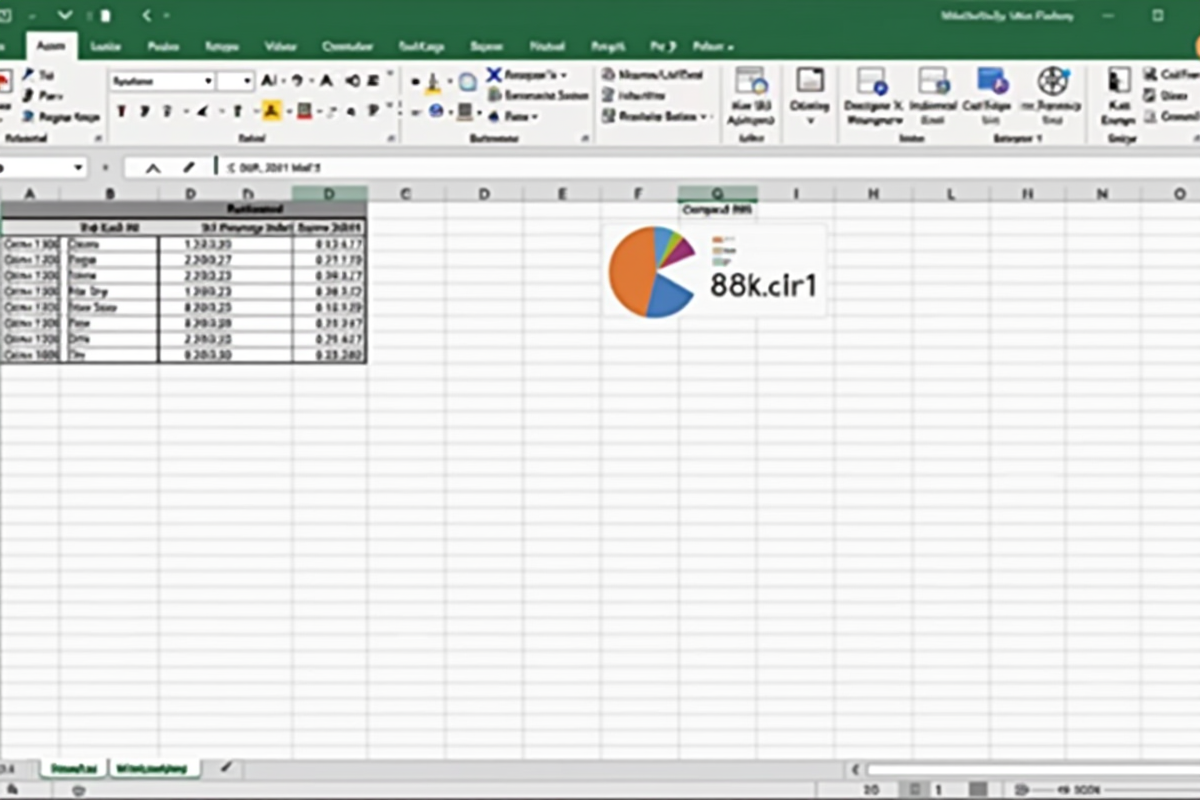Switch to the first green sheet tab
1200x800 pixels.
point(73,768)
